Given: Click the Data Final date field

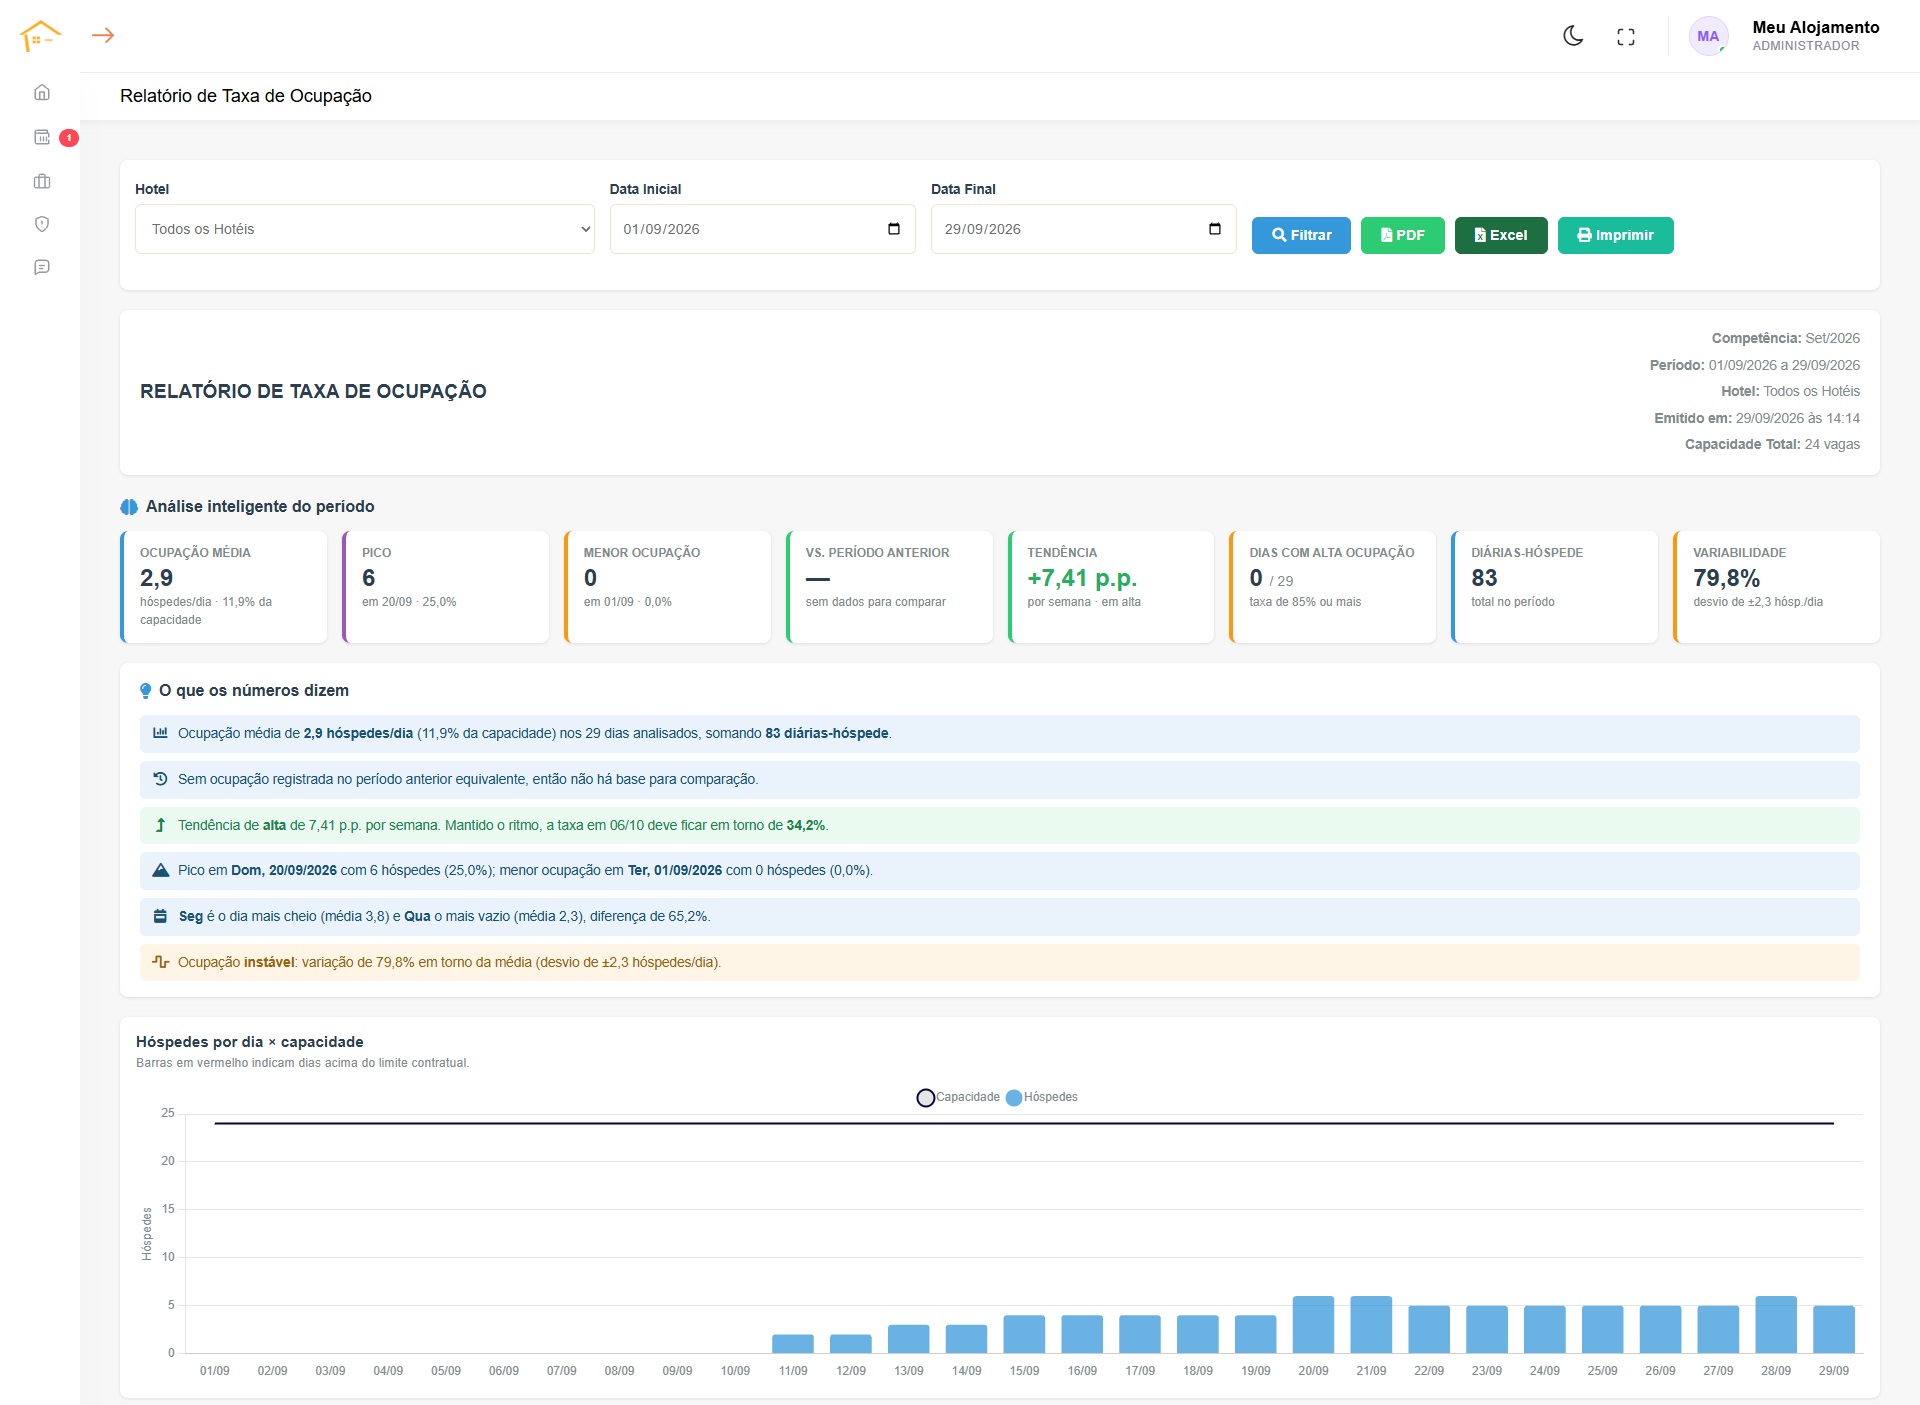Looking at the screenshot, I should 1084,229.
